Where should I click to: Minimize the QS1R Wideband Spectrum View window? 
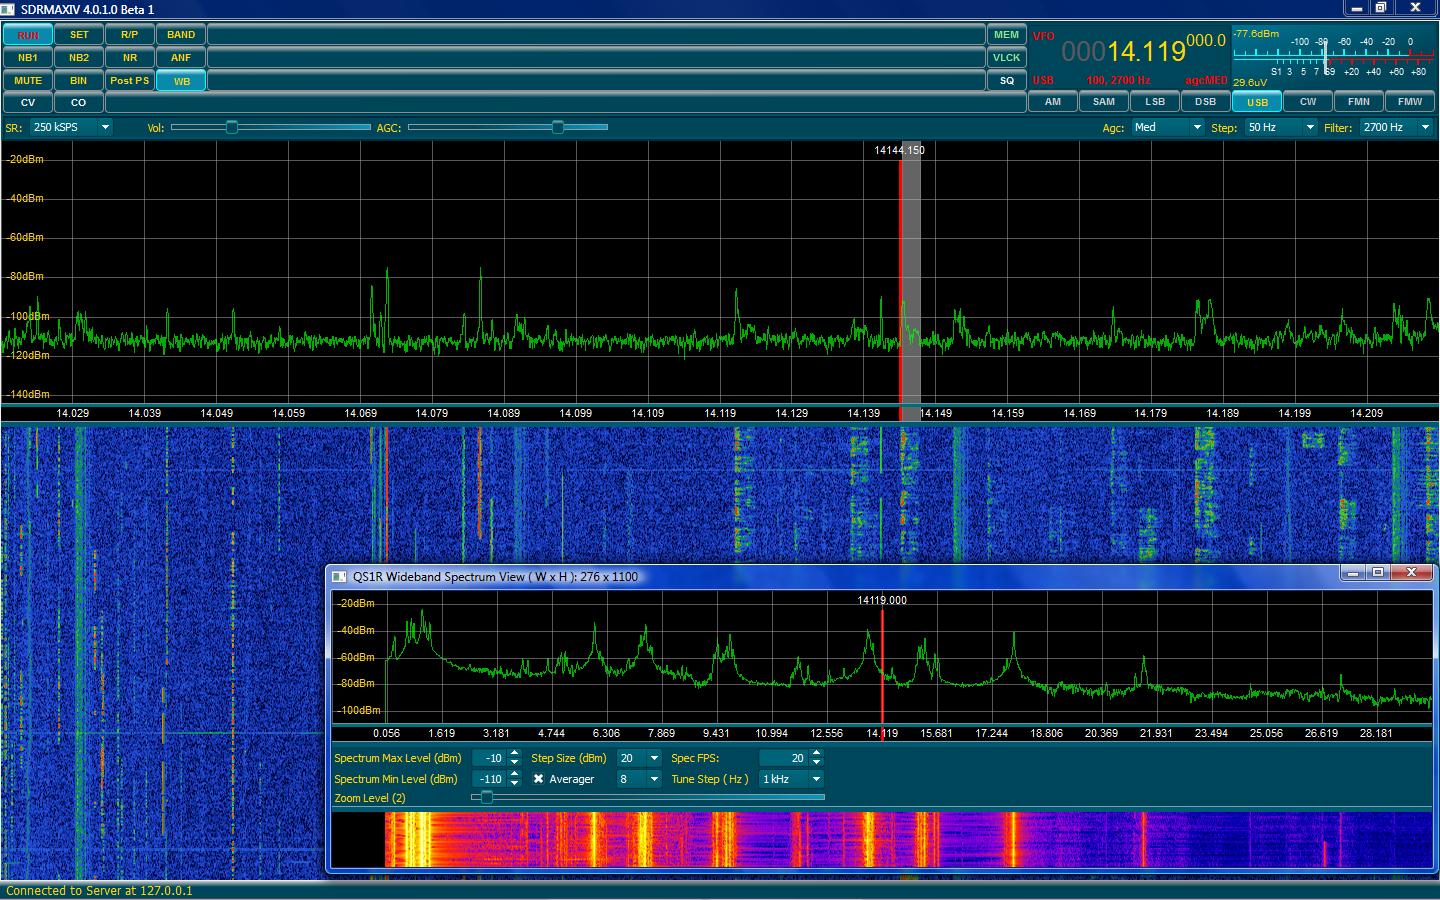coord(1353,573)
